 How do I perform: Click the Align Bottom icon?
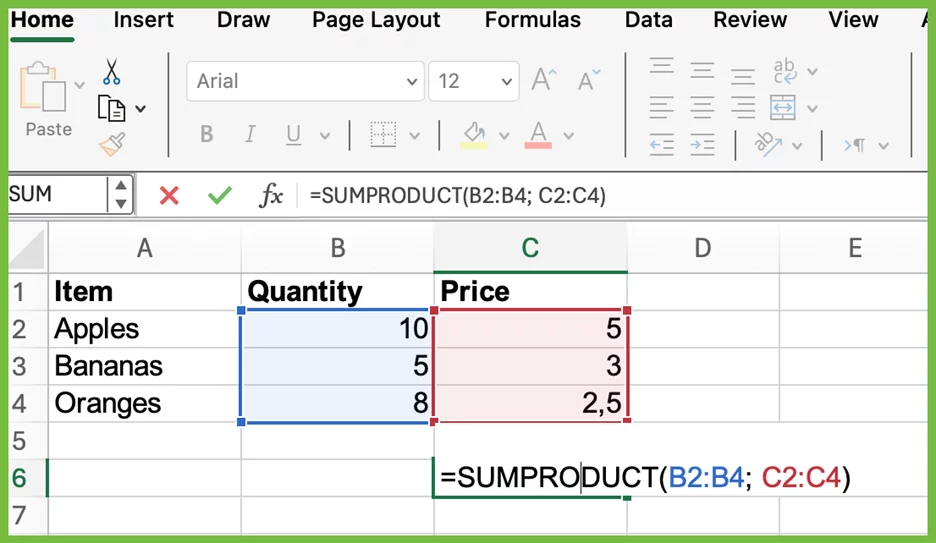[x=743, y=76]
